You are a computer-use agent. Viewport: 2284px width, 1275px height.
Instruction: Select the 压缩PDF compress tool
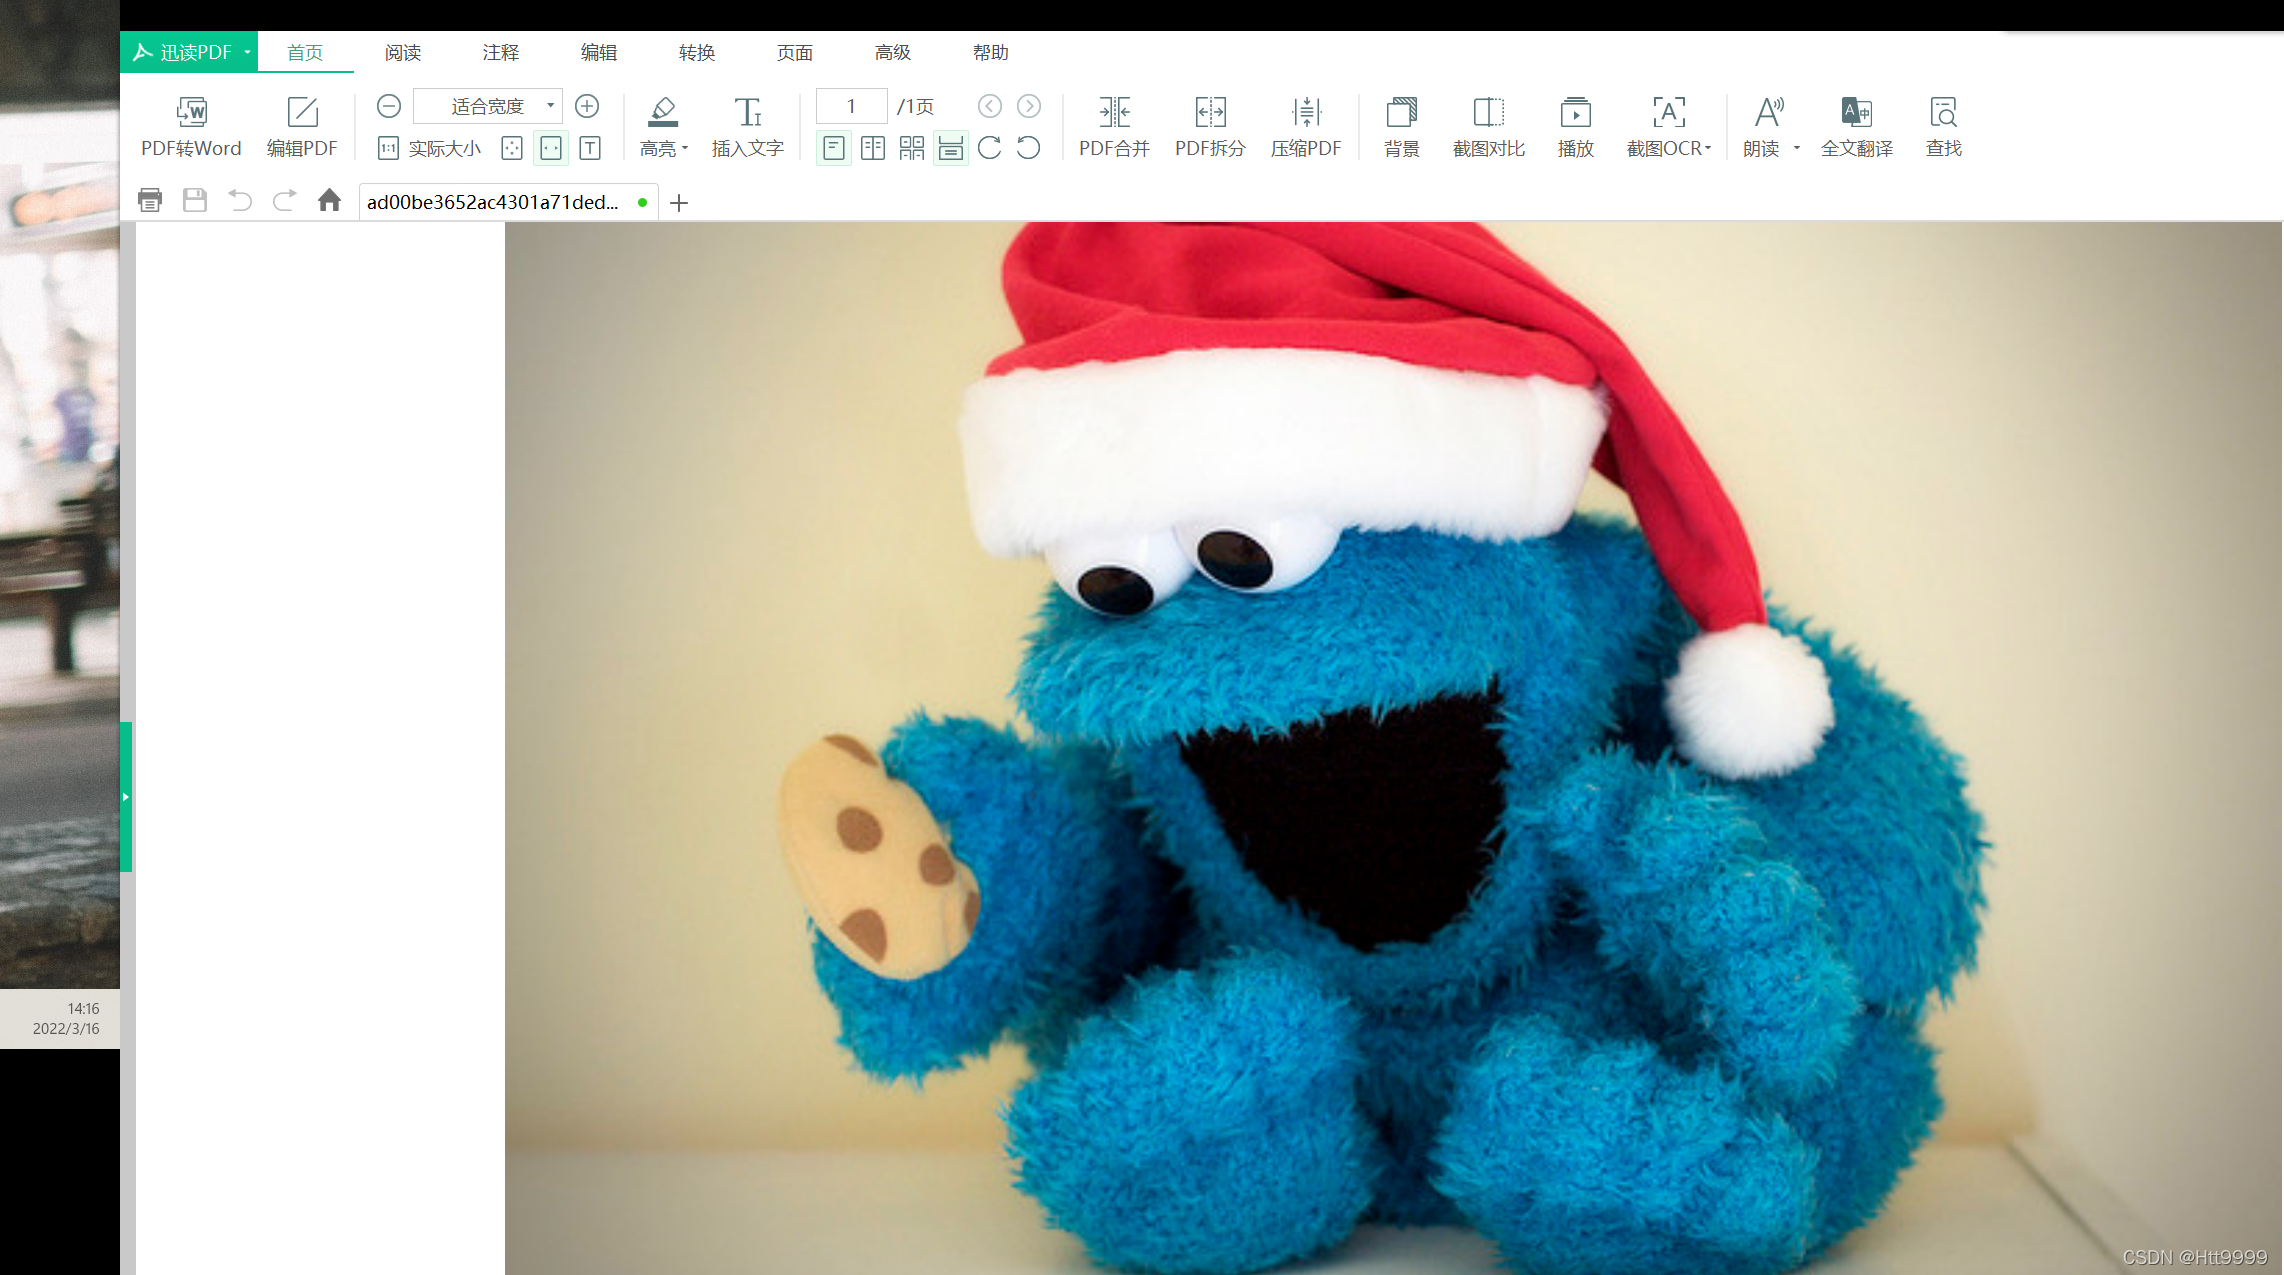1306,112
